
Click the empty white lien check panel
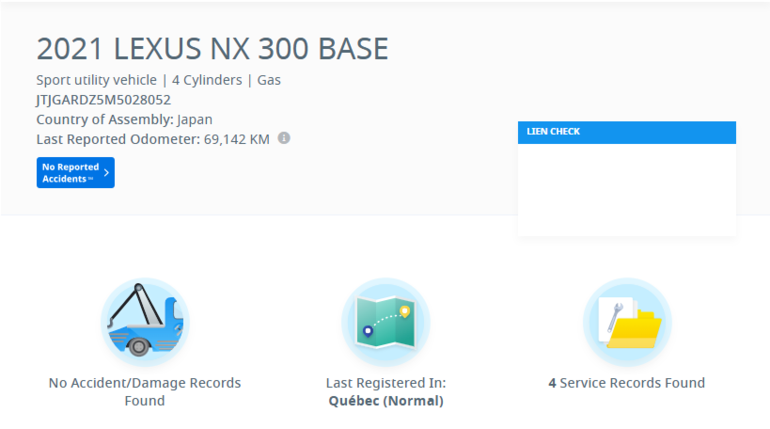coord(626,188)
